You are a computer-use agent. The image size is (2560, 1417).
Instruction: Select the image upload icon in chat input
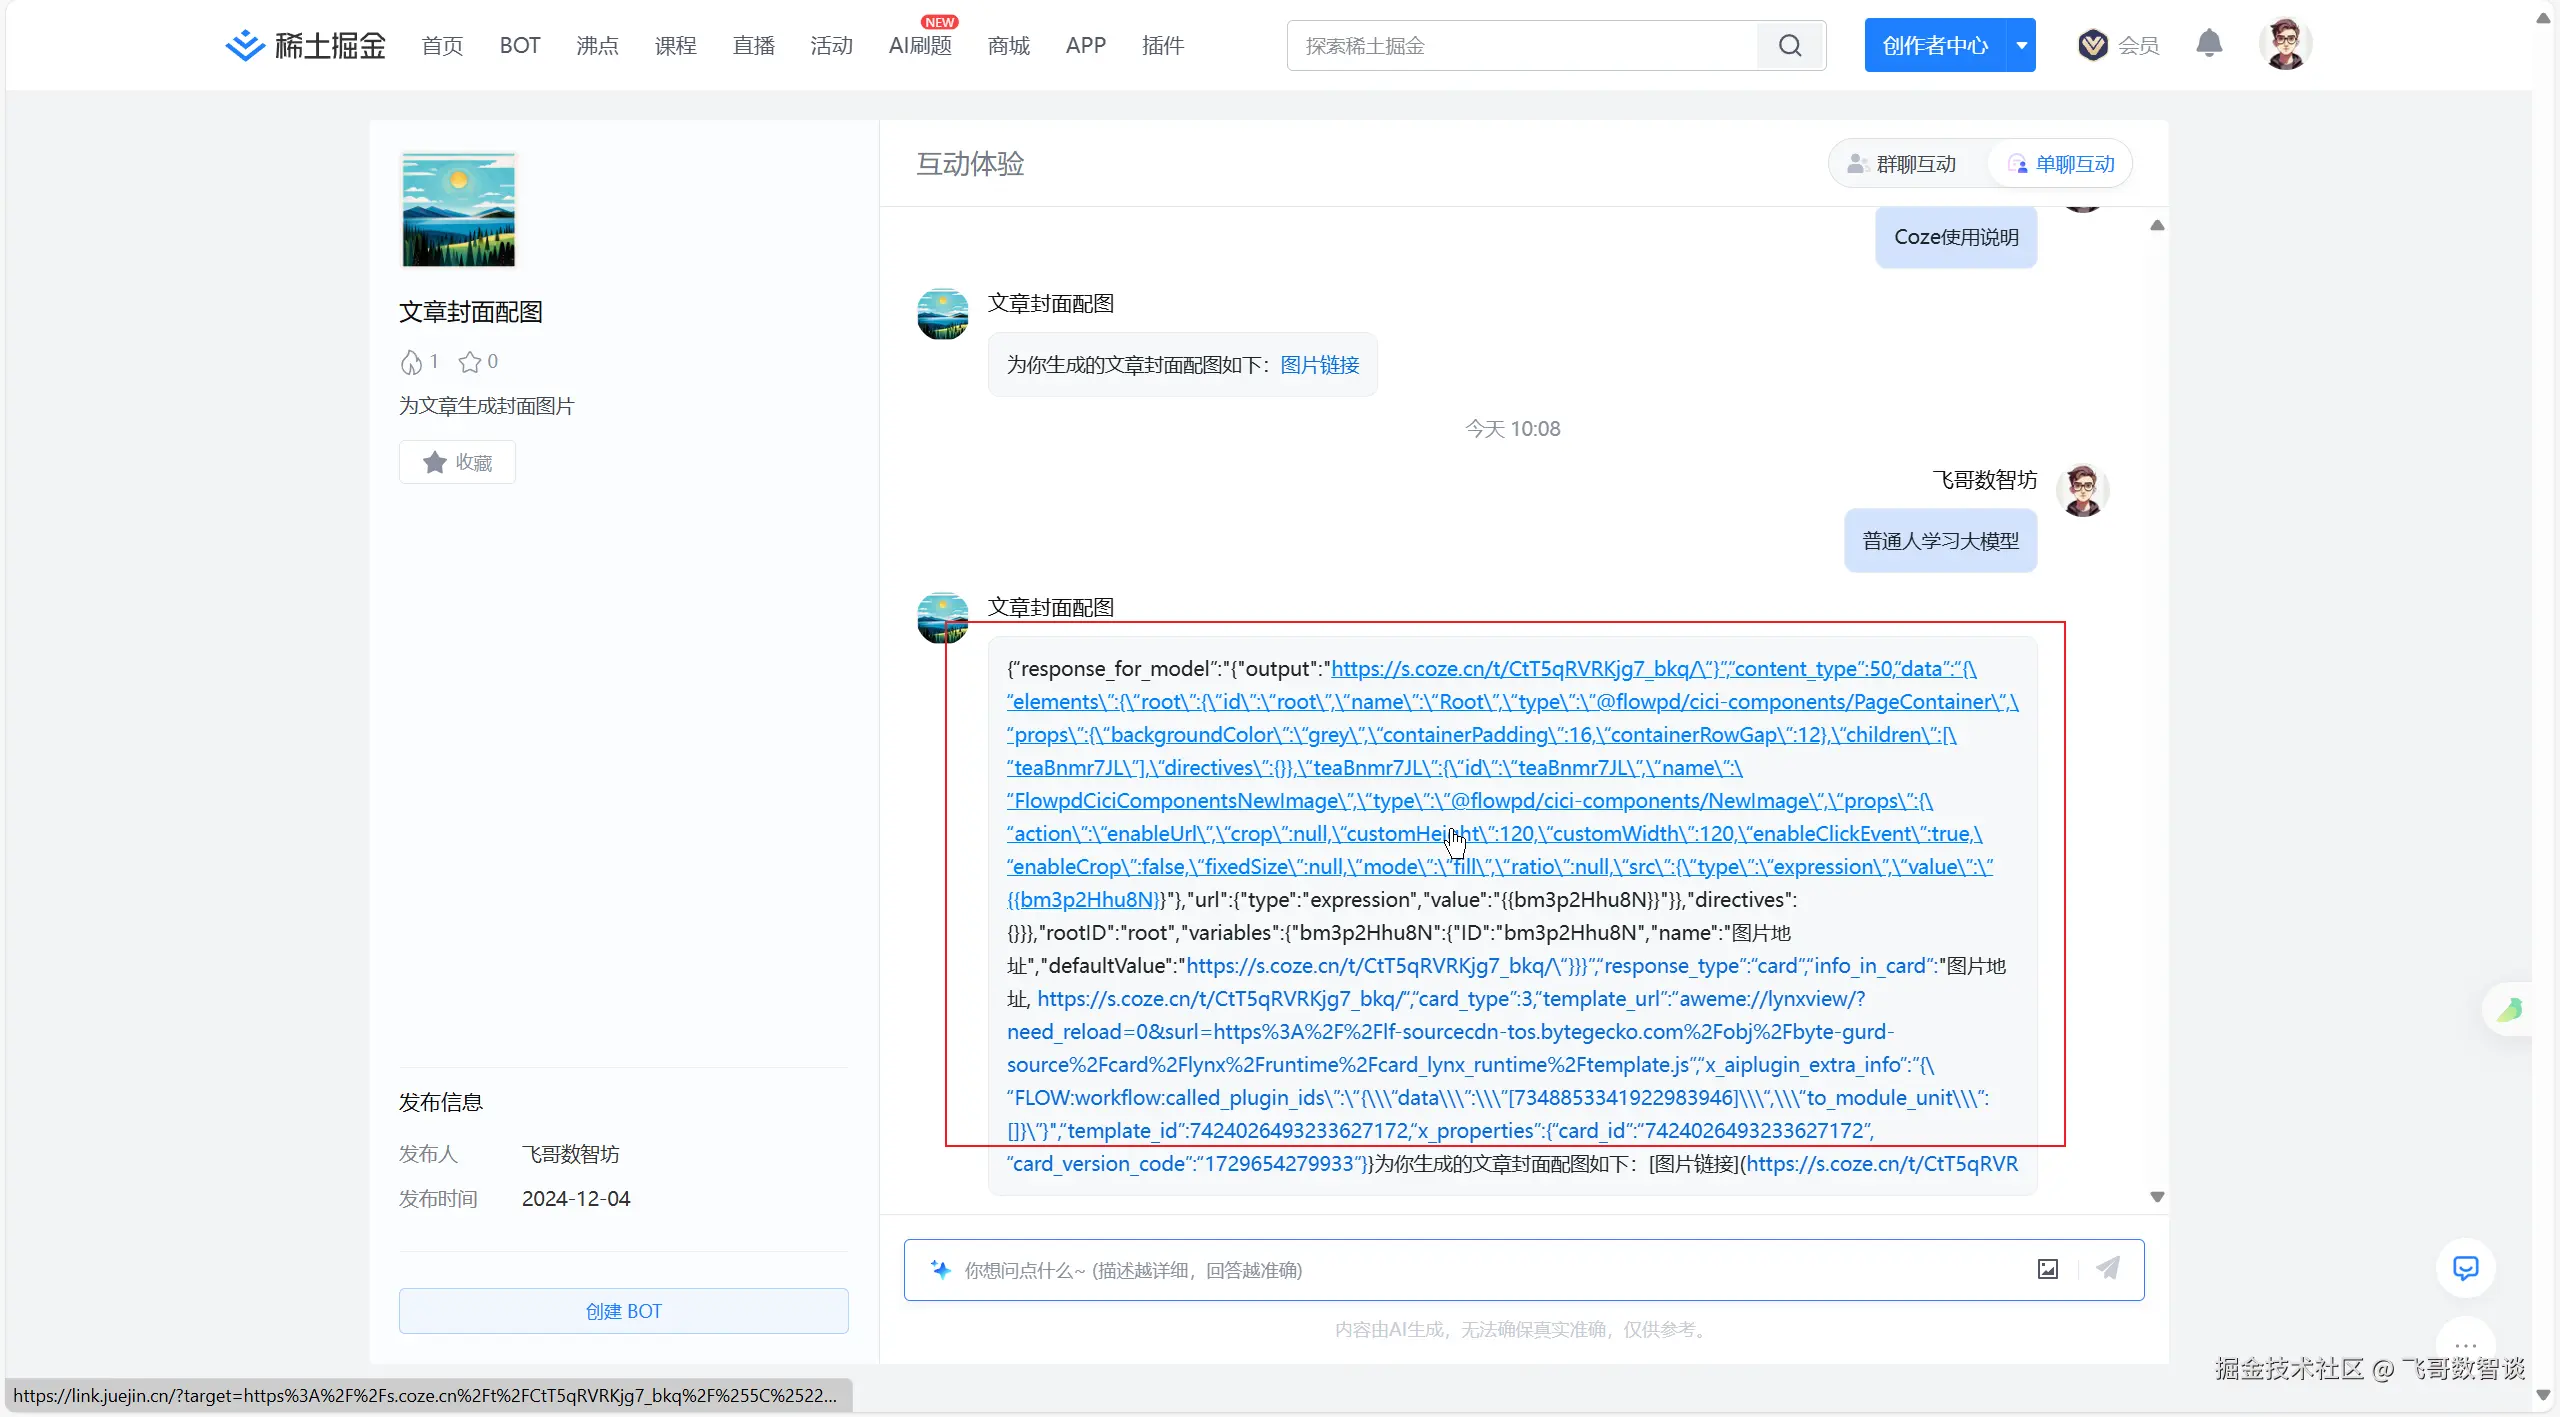coord(2046,1268)
